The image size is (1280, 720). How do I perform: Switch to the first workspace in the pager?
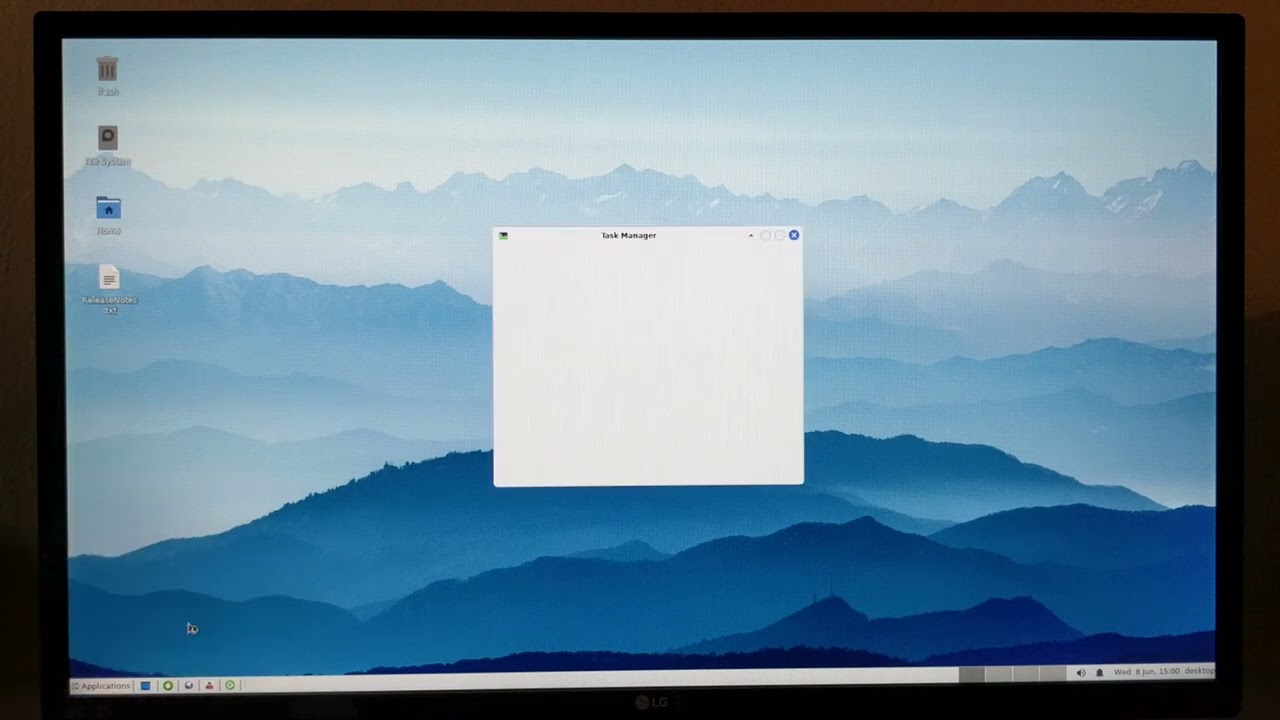pyautogui.click(x=972, y=674)
